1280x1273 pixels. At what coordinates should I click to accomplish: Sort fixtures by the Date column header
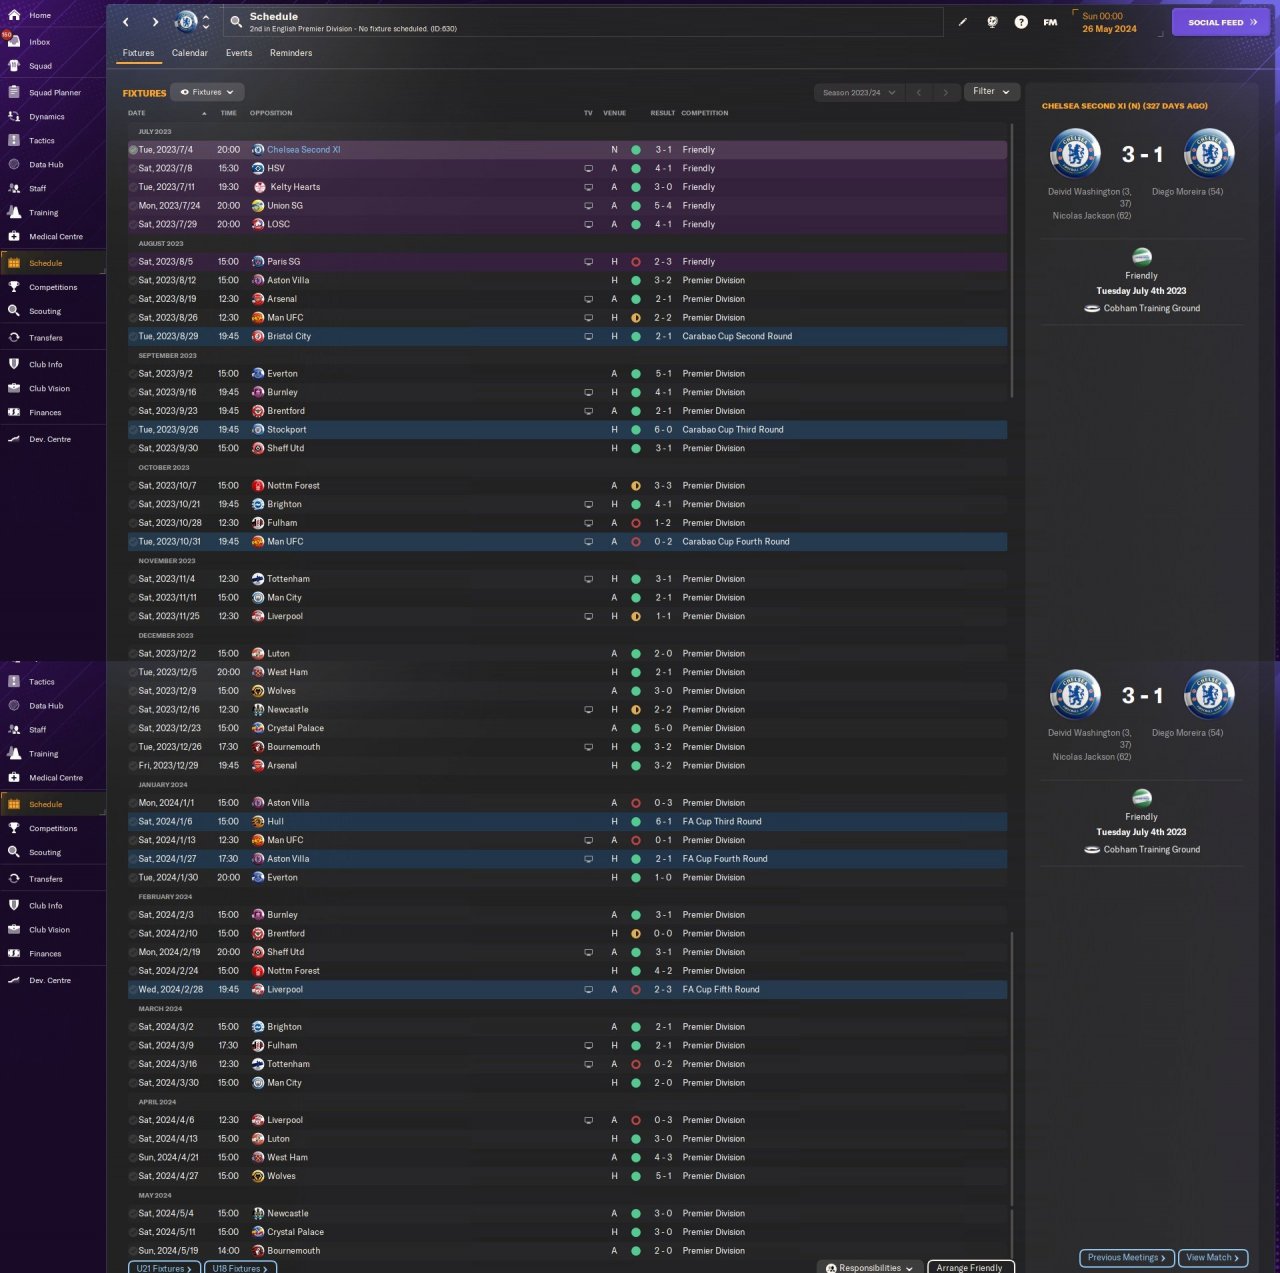pyautogui.click(x=137, y=113)
